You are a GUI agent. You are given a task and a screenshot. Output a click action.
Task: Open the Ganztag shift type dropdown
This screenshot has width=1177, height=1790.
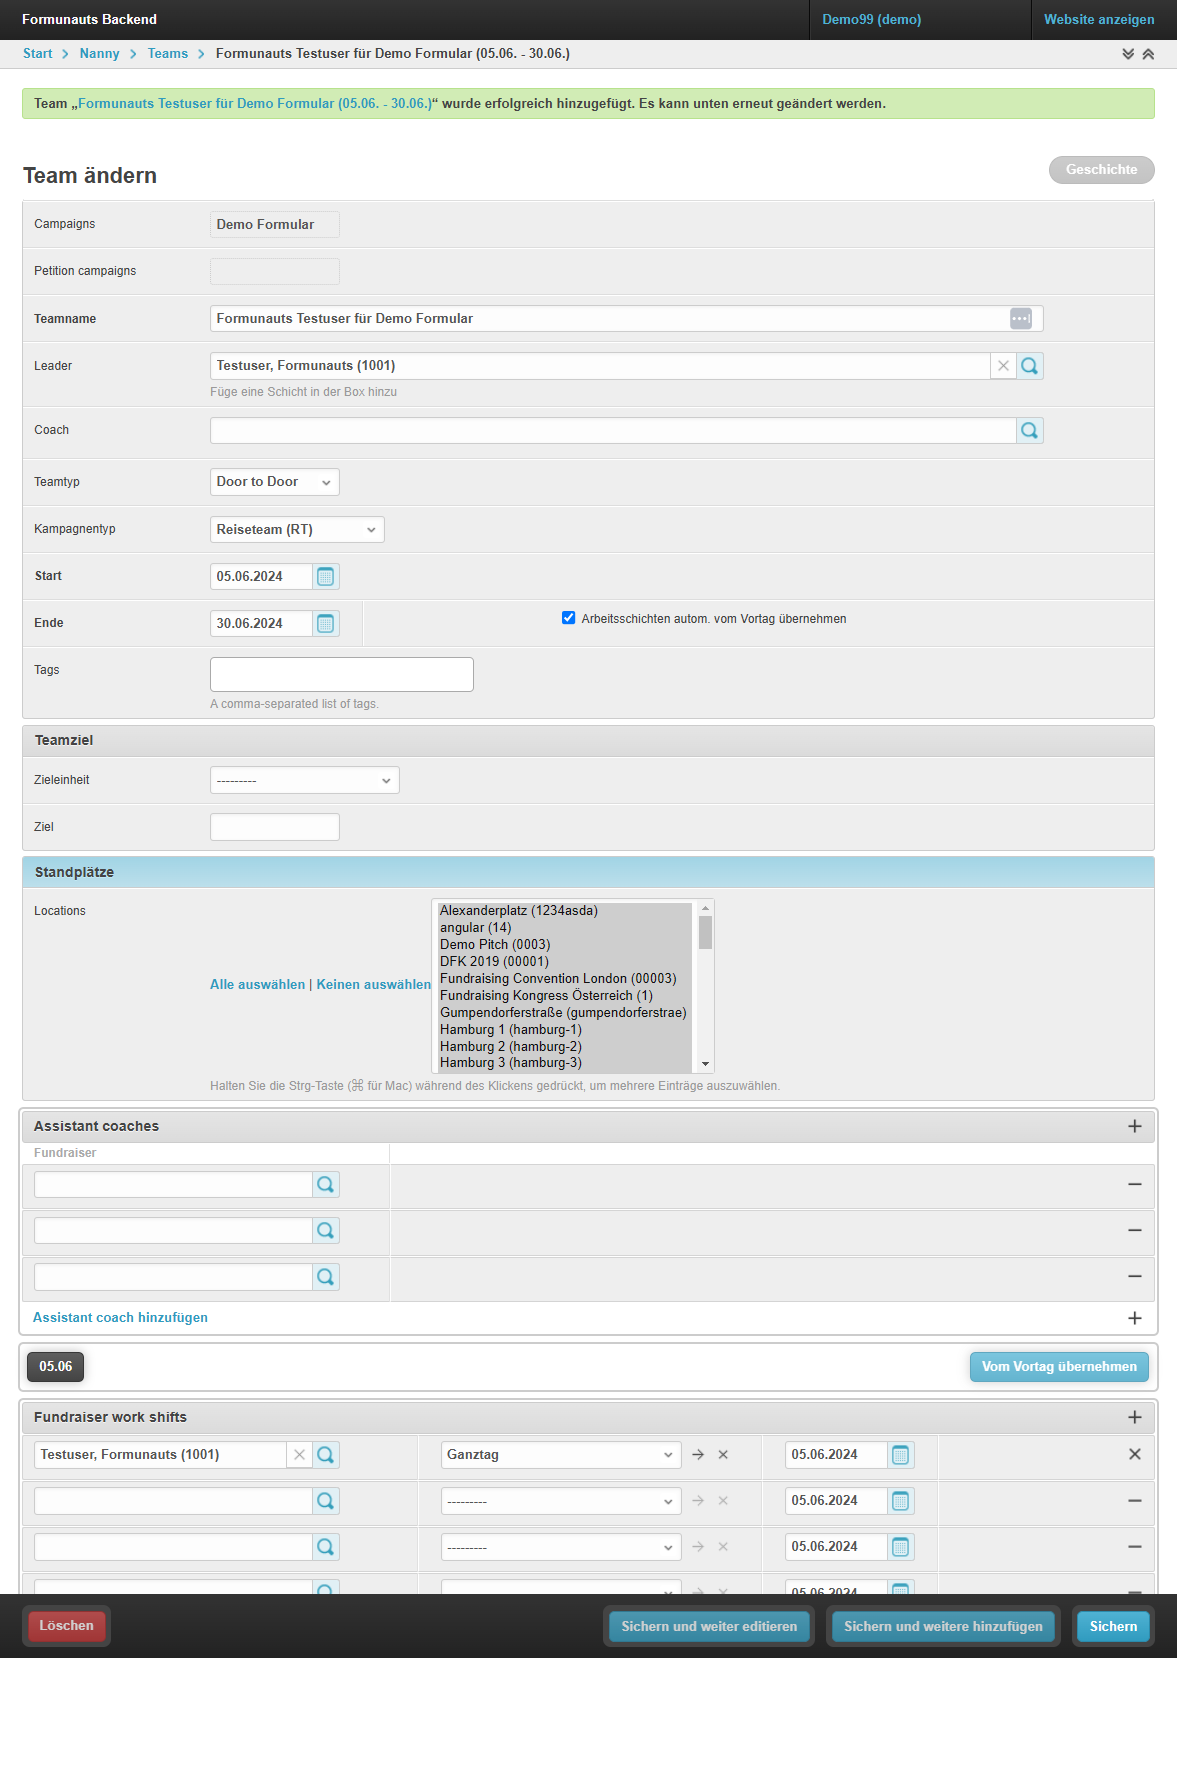561,1455
